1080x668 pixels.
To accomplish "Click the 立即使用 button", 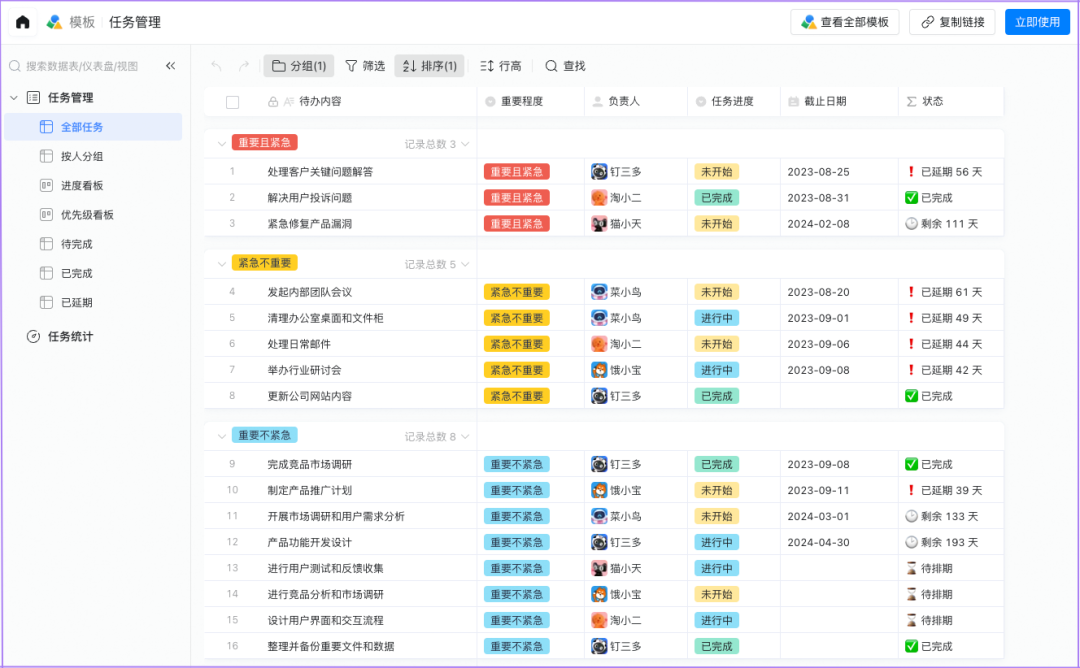I will coord(1037,22).
